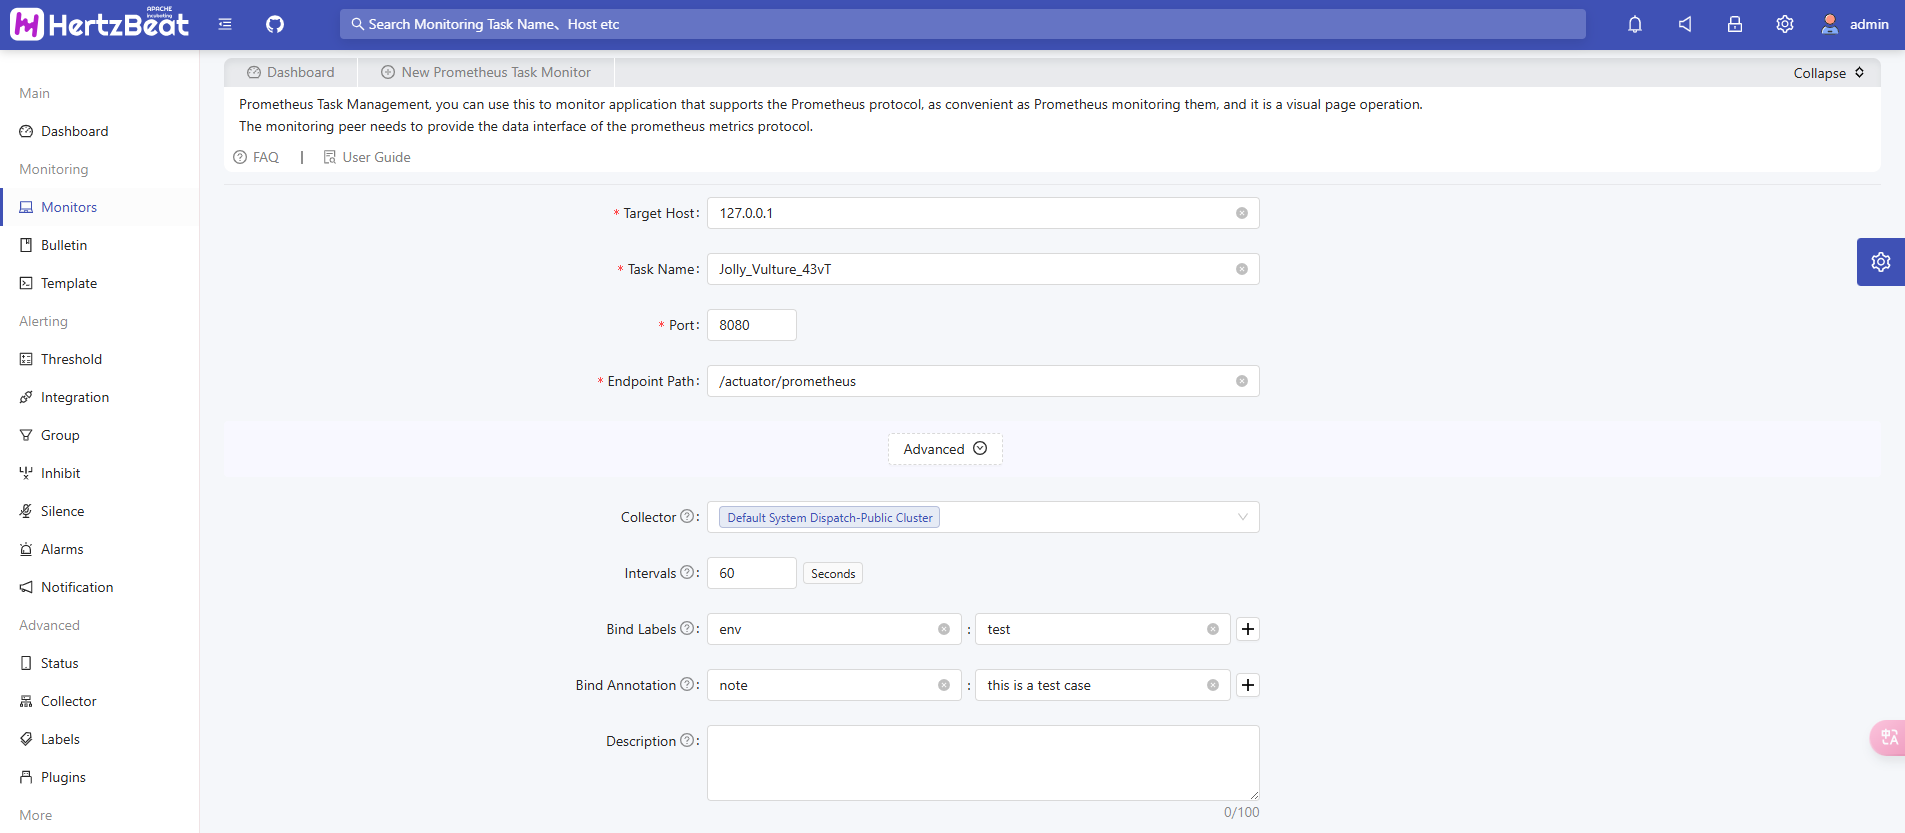Click the lock screen icon
The width and height of the screenshot is (1905, 833).
tap(1735, 24)
